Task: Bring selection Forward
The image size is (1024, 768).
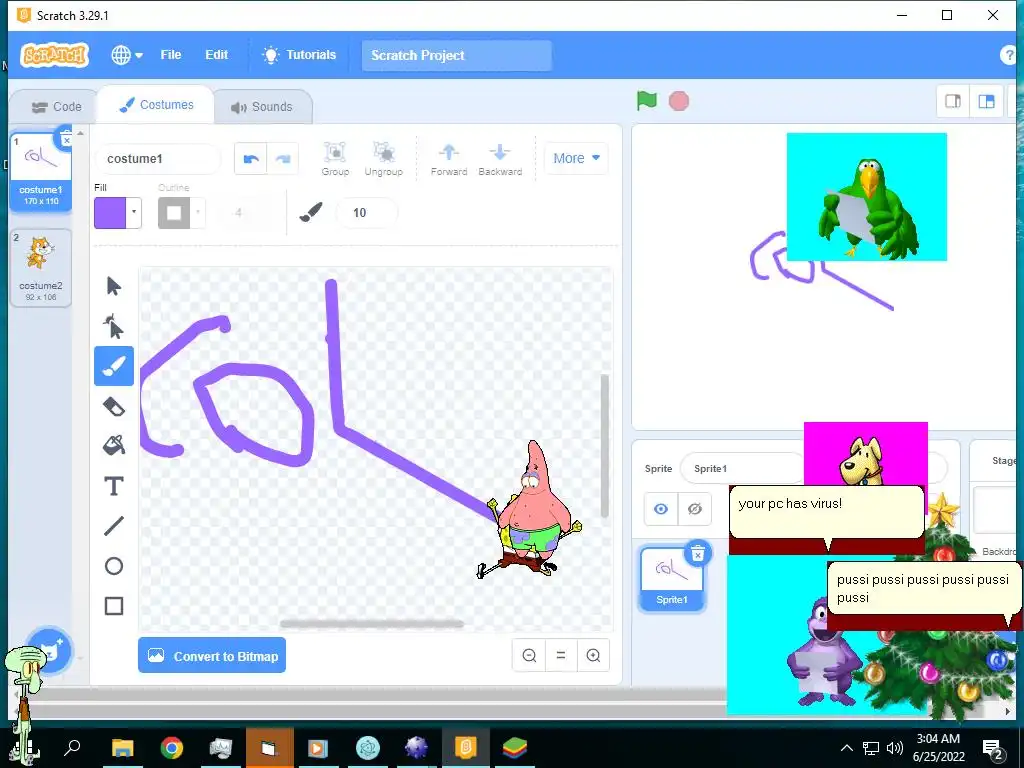Action: [x=449, y=159]
